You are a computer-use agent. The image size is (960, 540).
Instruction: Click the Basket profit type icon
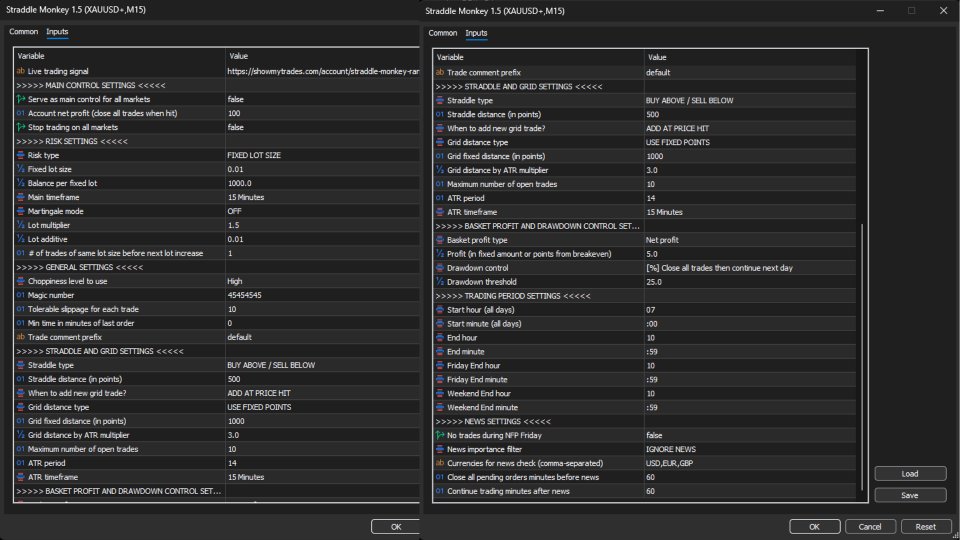[440, 240]
